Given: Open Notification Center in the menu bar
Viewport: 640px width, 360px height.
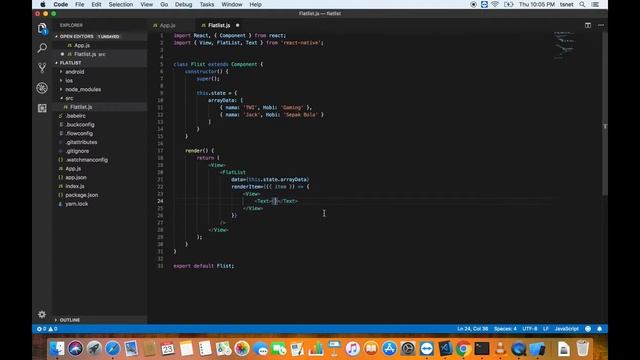Looking at the screenshot, I should click(x=596, y=4).
